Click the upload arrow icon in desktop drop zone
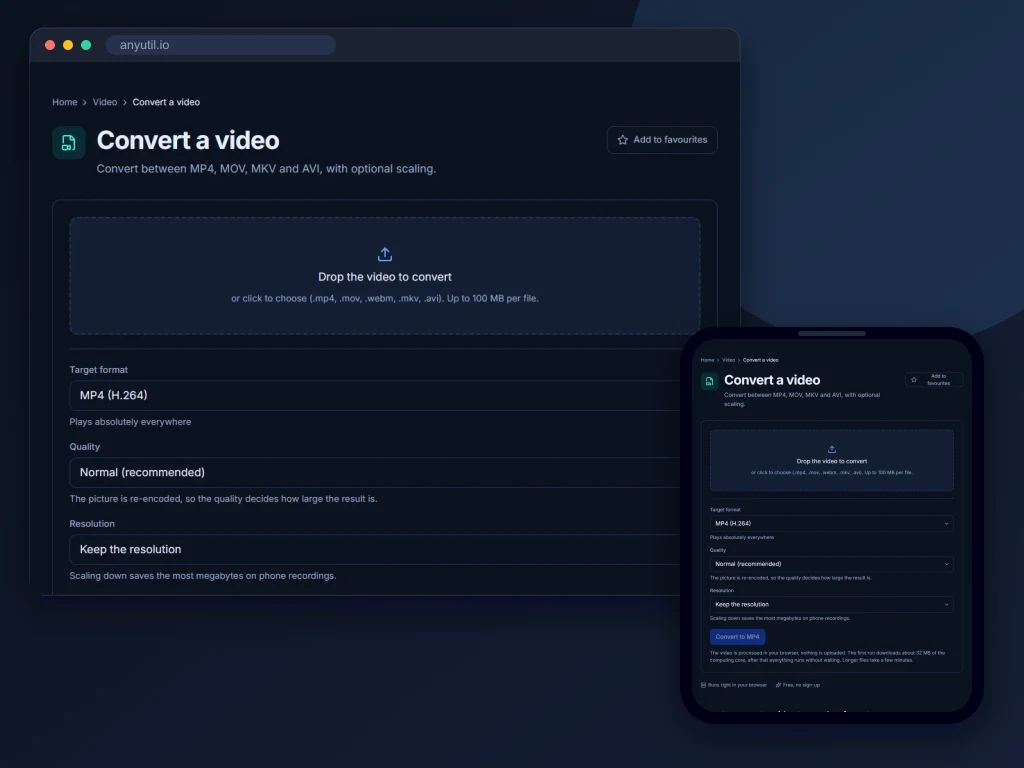 click(385, 254)
